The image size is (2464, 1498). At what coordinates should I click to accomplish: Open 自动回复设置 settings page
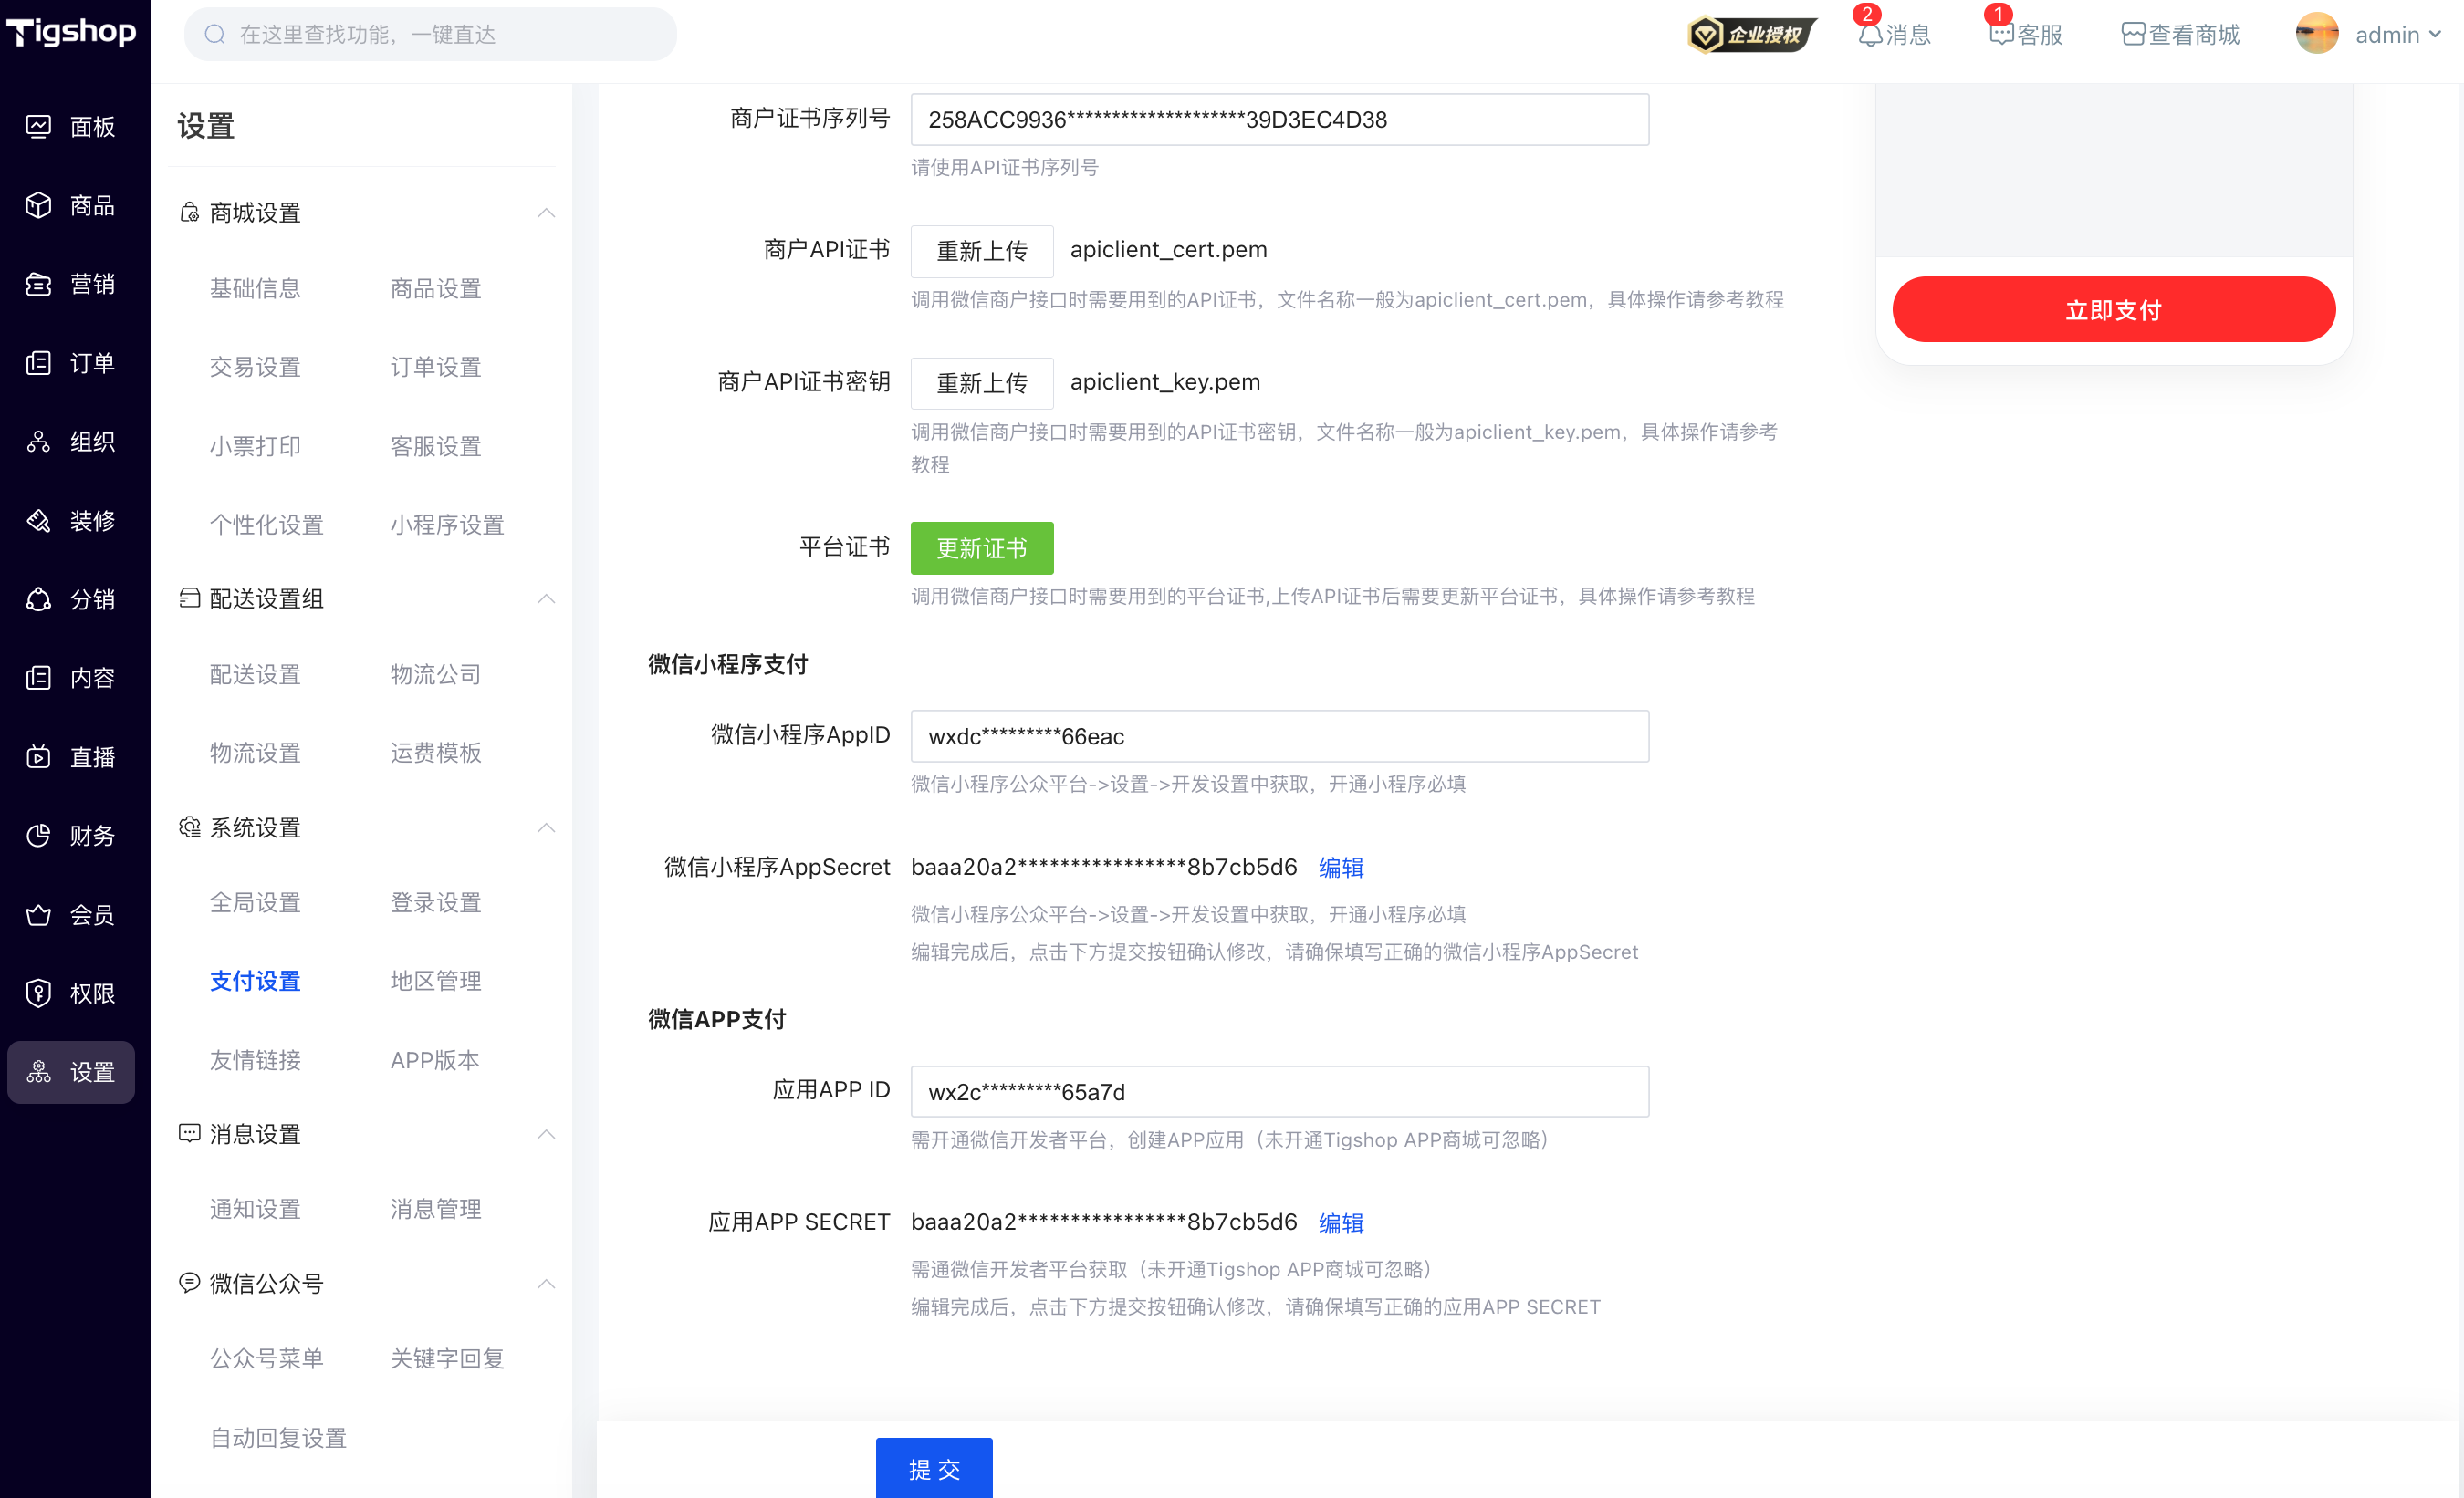pos(278,1438)
